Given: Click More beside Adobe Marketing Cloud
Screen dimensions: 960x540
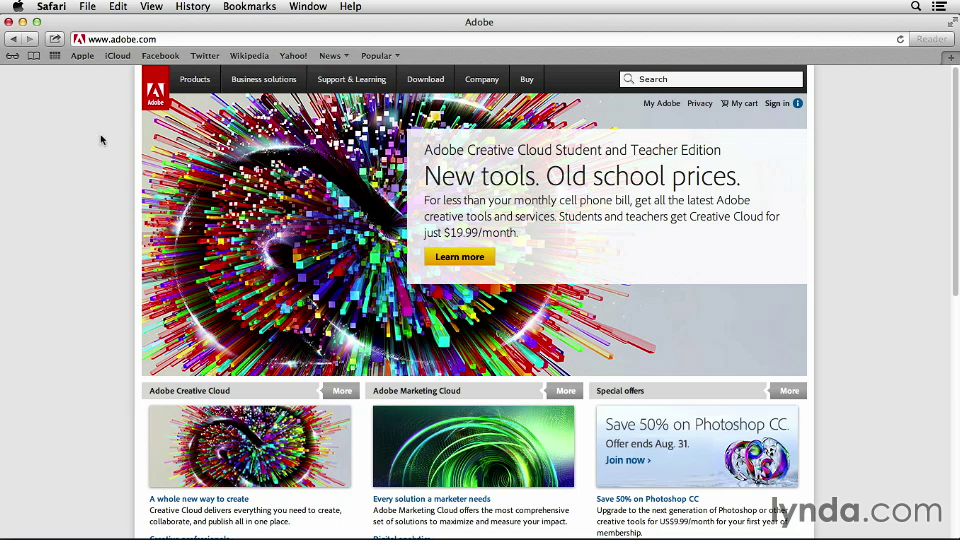Looking at the screenshot, I should tap(565, 391).
